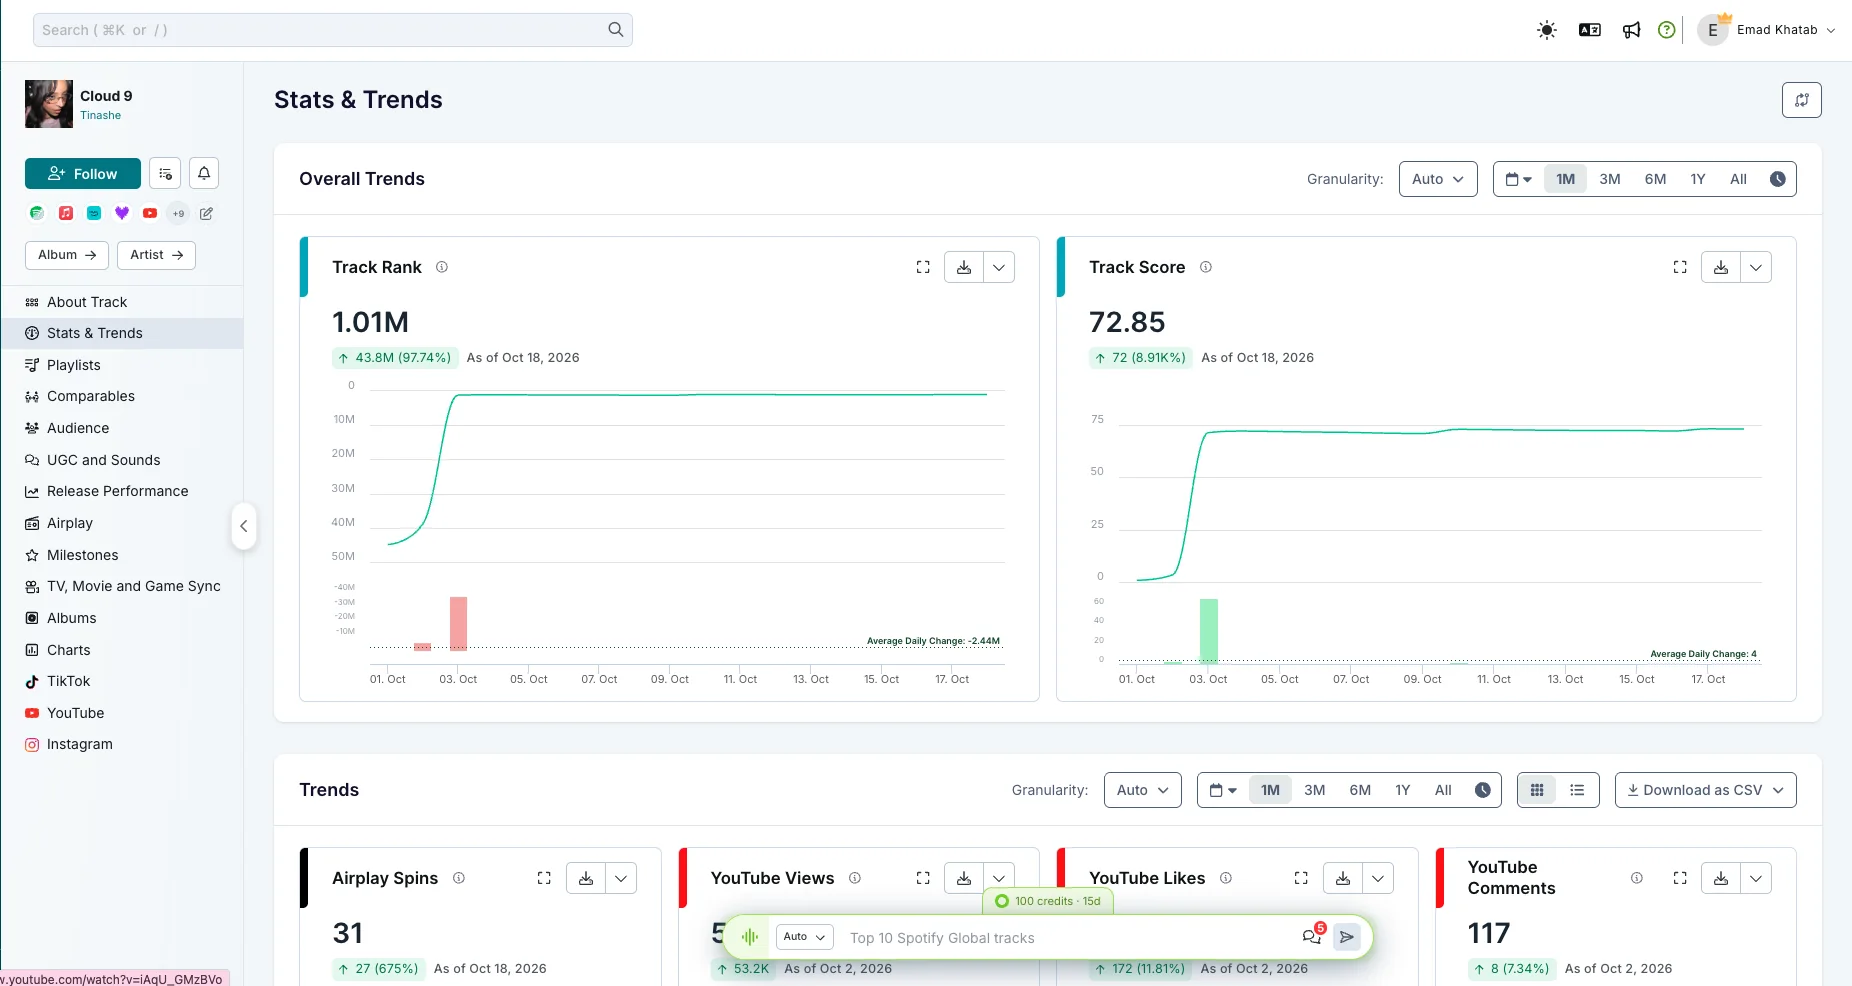Viewport: 1852px width, 986px height.
Task: Click the top search input field
Action: tap(333, 30)
